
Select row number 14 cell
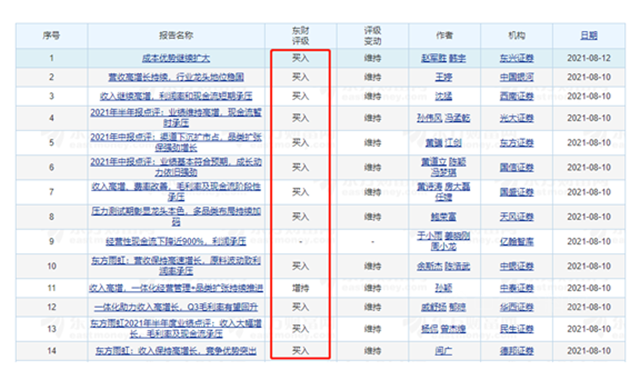[51, 351]
